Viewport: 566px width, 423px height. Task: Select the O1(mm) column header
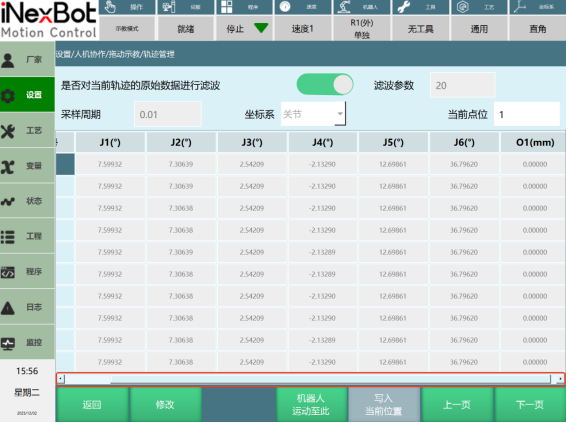(535, 142)
